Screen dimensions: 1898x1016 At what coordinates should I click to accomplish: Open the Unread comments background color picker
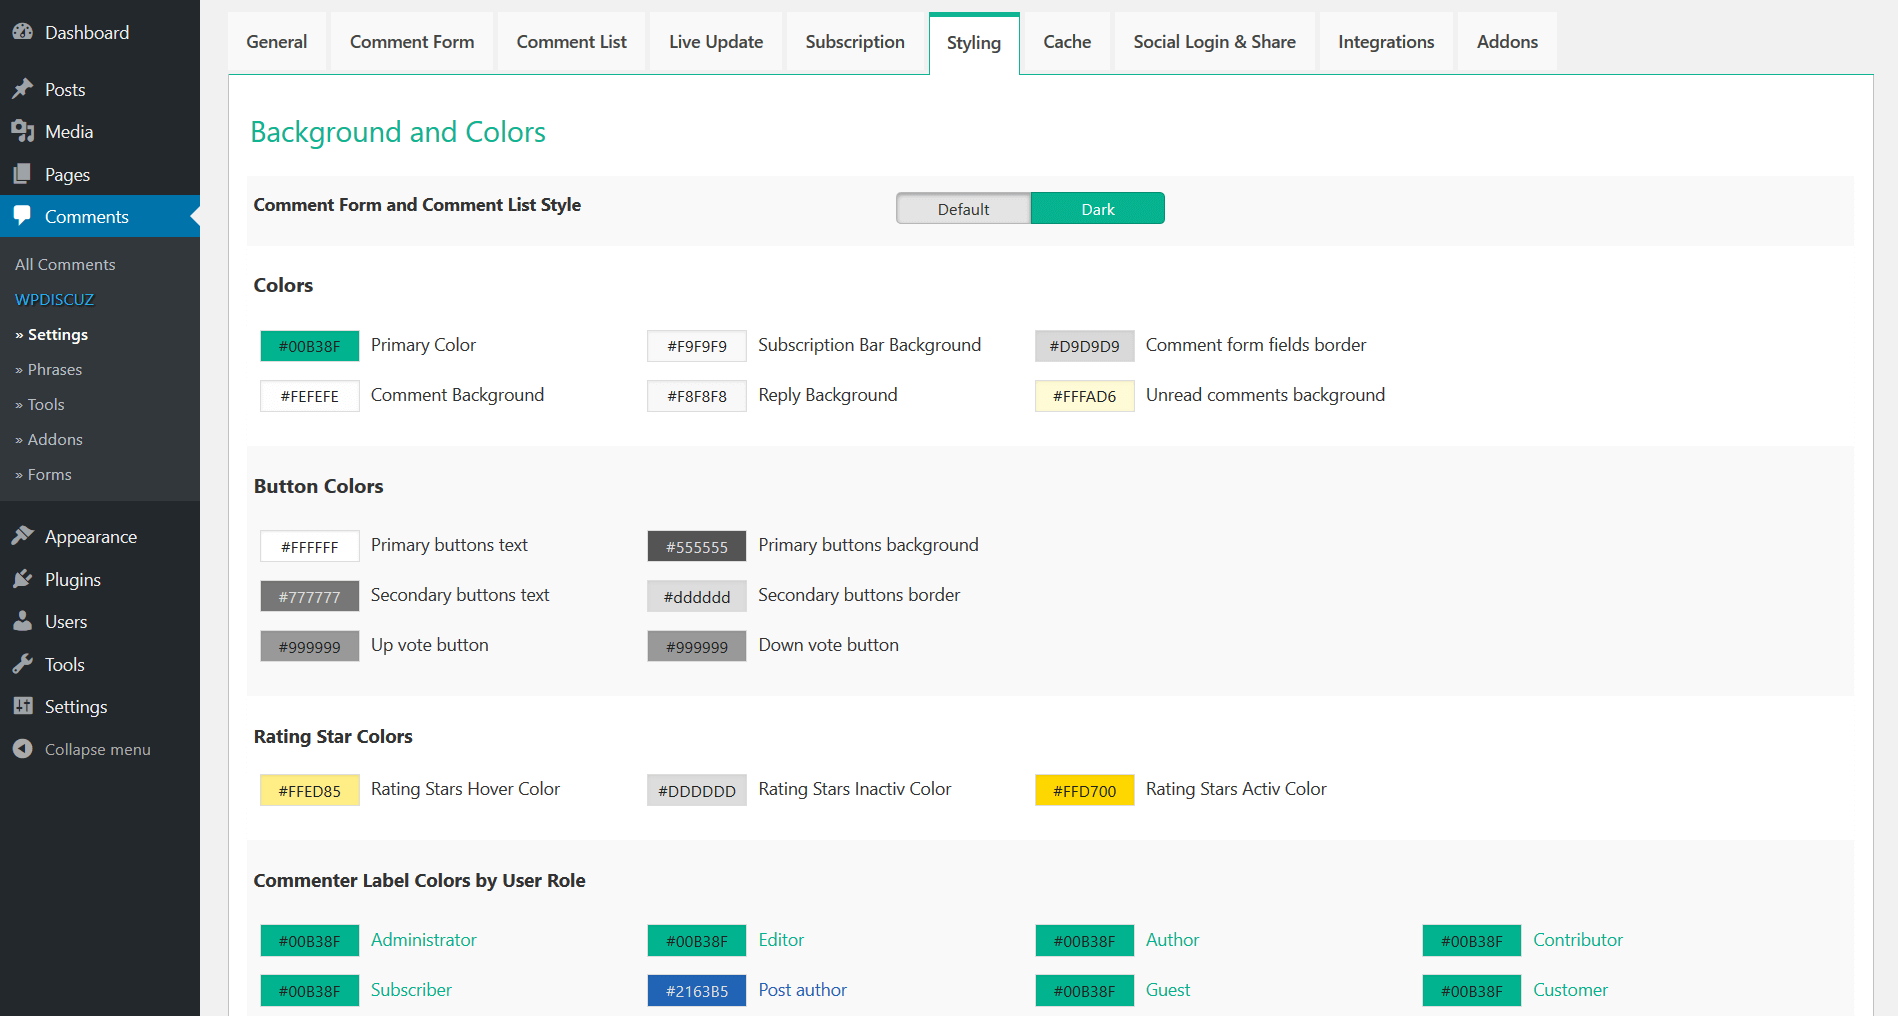(x=1084, y=396)
